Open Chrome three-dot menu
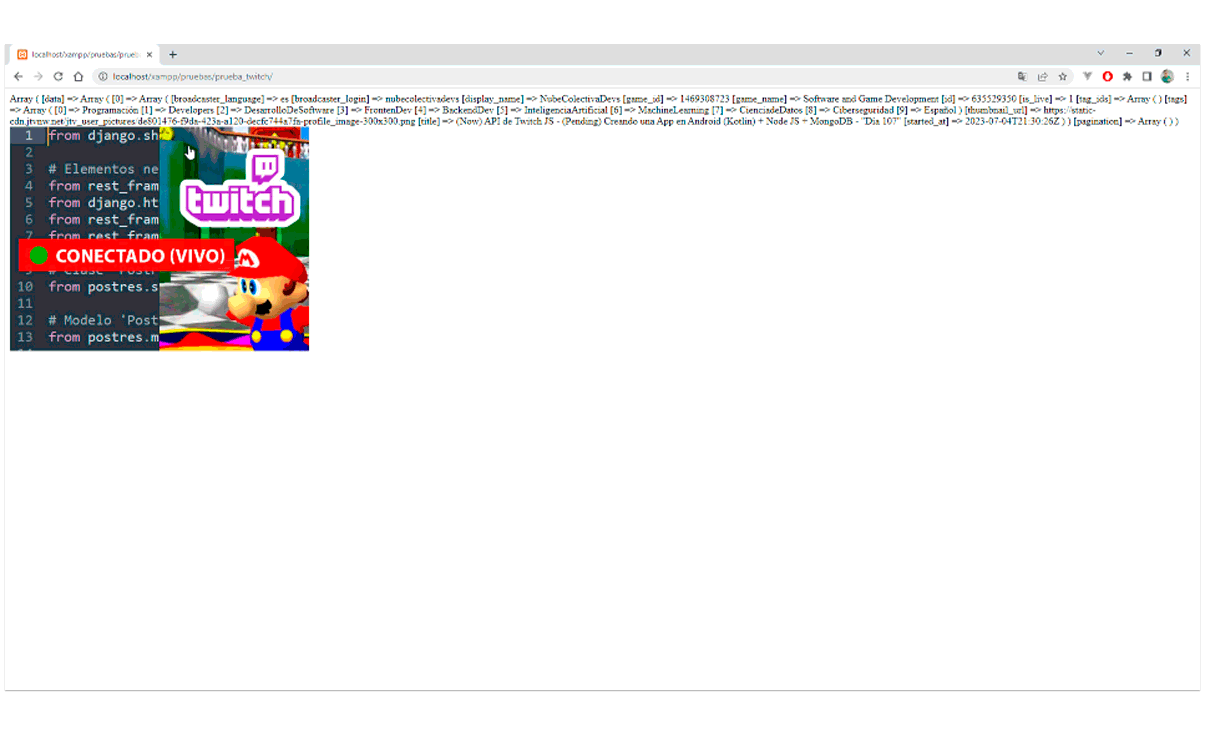 pyautogui.click(x=1187, y=76)
